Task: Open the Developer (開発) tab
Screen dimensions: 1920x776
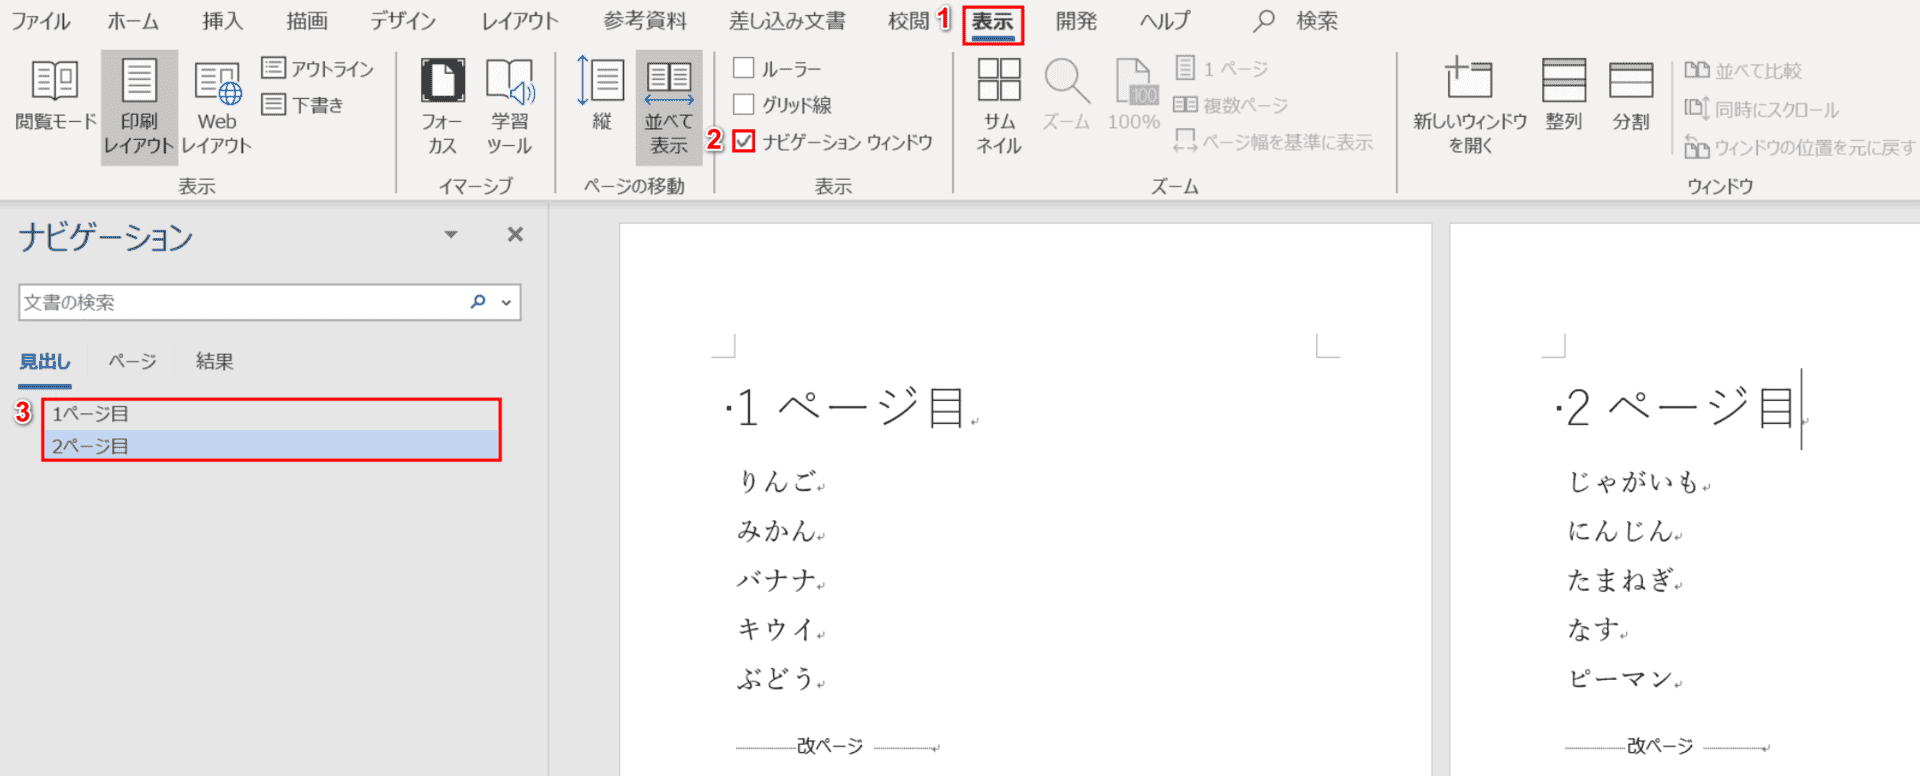Action: (1076, 21)
